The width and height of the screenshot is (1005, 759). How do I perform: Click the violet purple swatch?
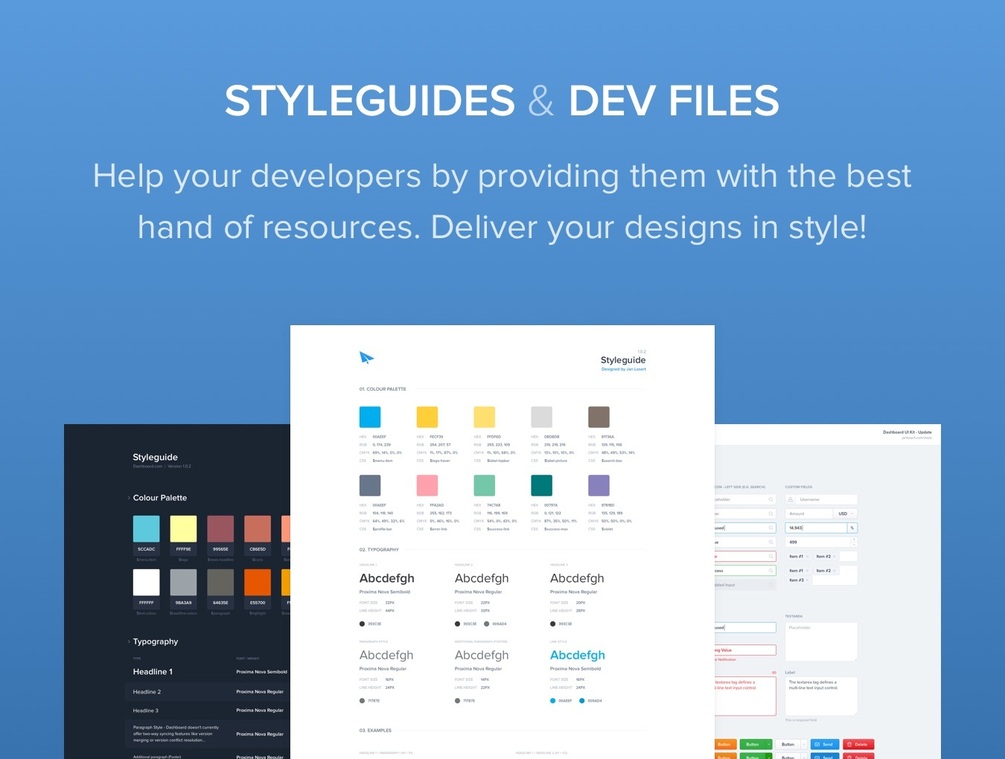click(x=599, y=485)
